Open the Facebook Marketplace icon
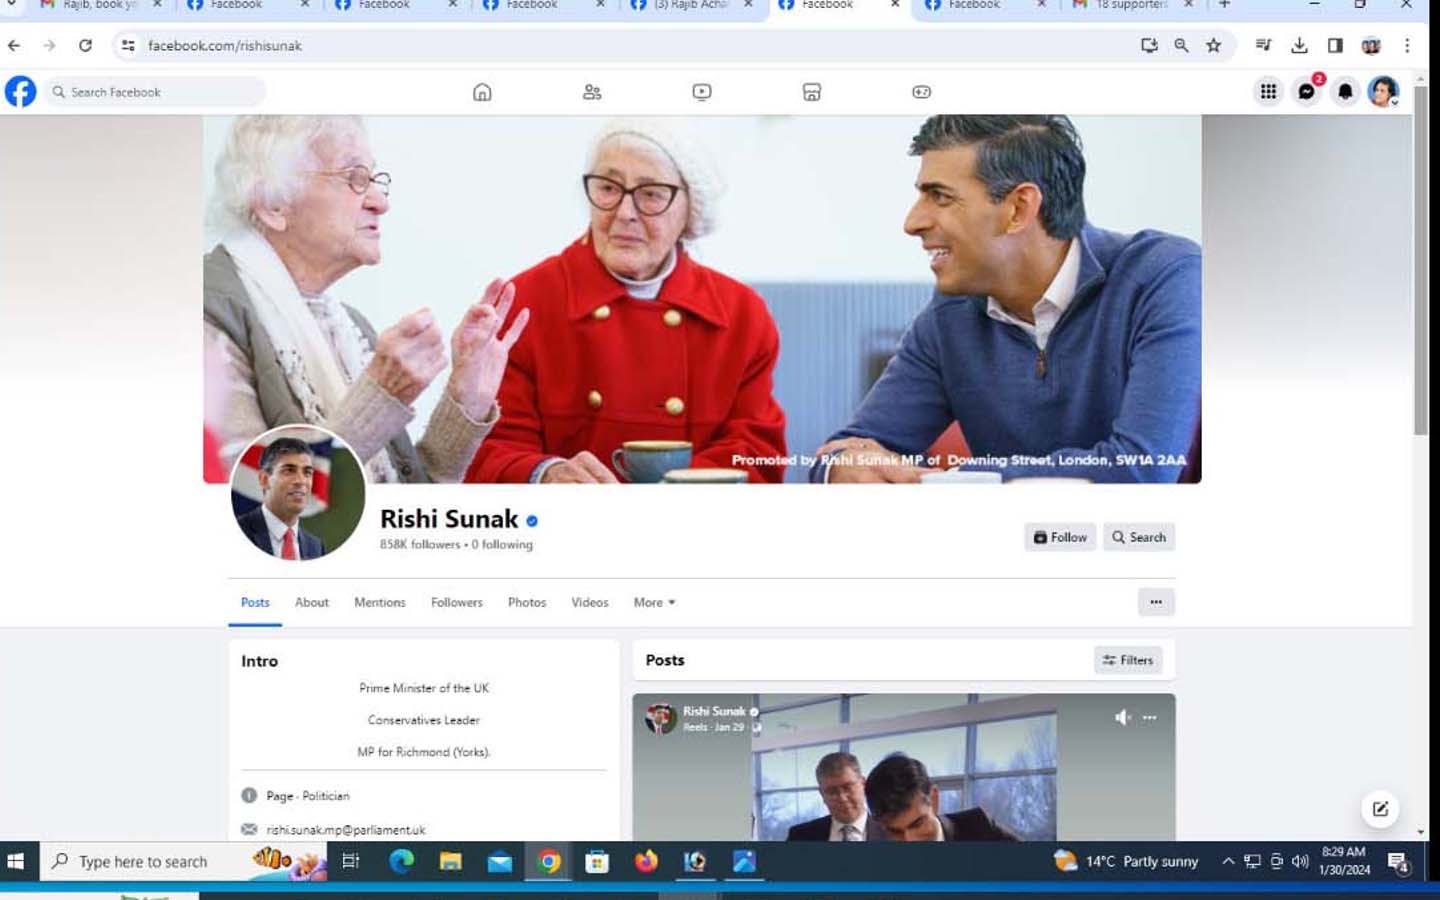Image resolution: width=1440 pixels, height=900 pixels. [x=812, y=92]
